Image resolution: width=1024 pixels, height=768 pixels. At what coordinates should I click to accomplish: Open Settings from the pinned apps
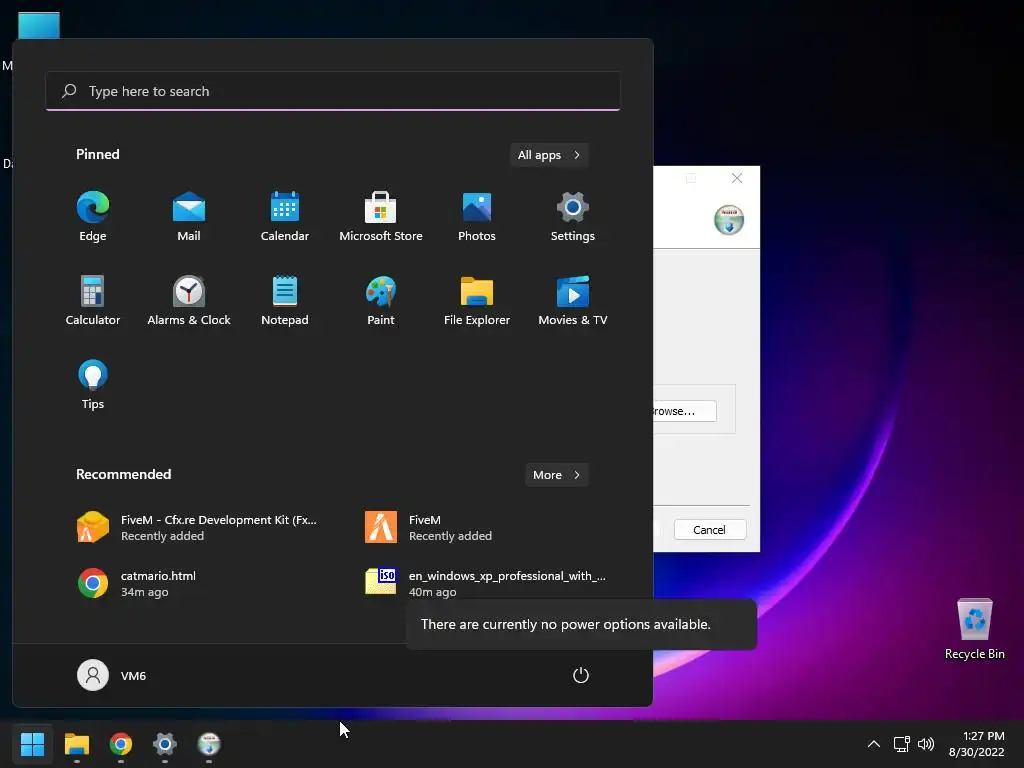573,216
